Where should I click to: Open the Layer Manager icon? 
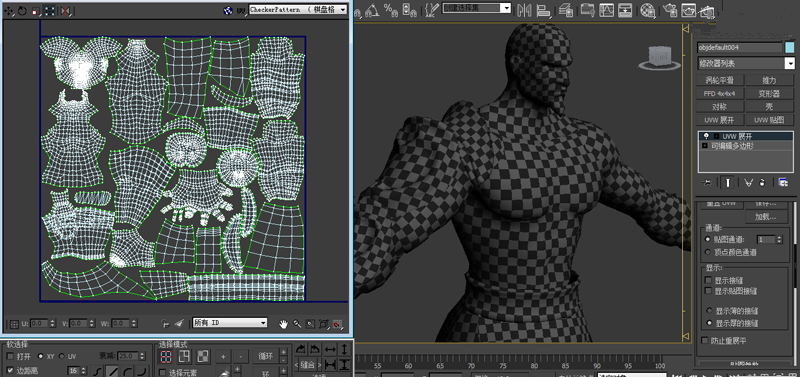[565, 9]
